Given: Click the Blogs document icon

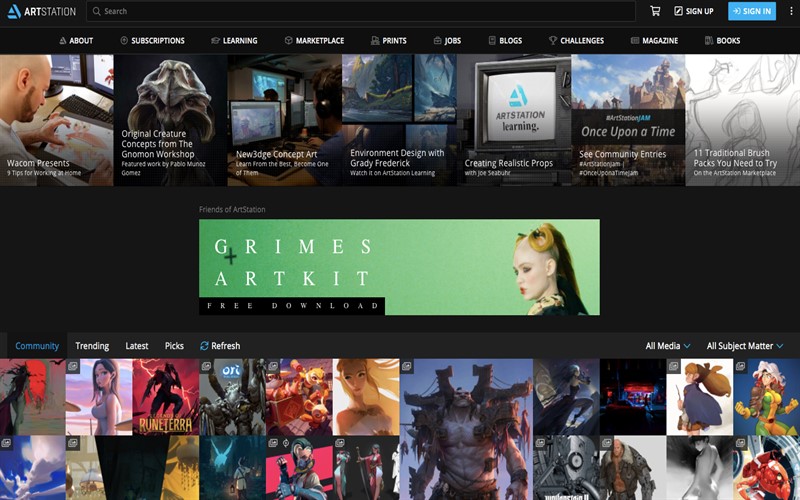Looking at the screenshot, I should click(x=492, y=40).
